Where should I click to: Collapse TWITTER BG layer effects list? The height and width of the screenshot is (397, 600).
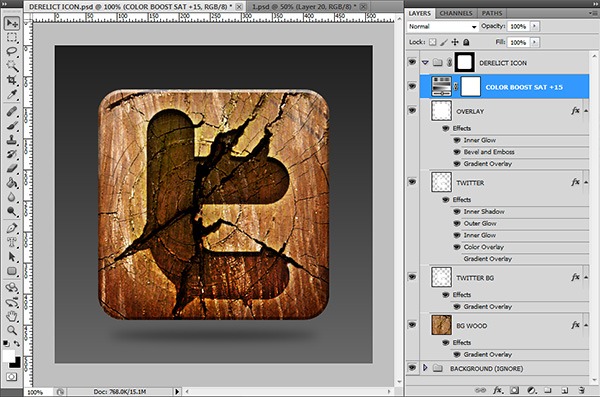pyautogui.click(x=586, y=278)
